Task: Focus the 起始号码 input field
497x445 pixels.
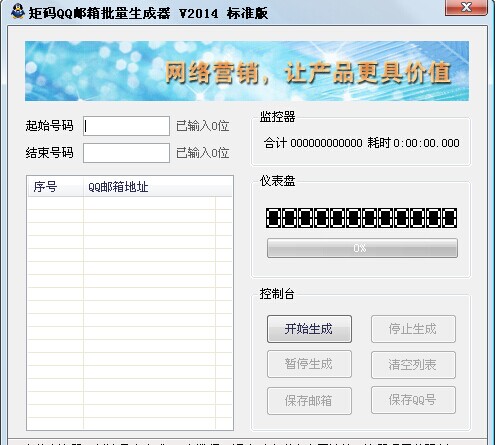Action: click(x=126, y=126)
